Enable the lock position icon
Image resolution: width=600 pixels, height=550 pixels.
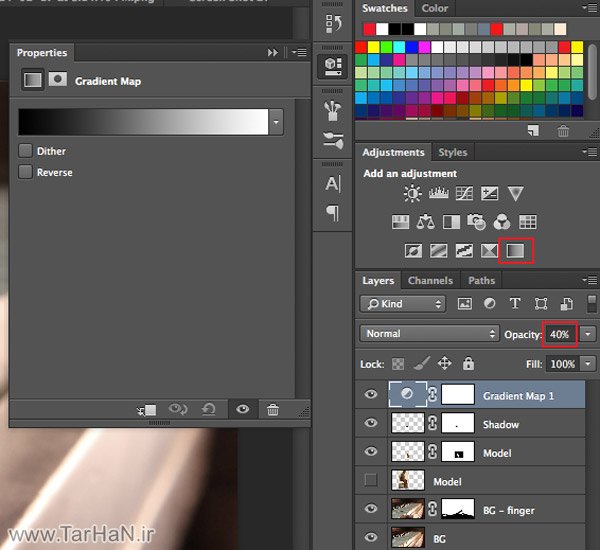click(444, 364)
